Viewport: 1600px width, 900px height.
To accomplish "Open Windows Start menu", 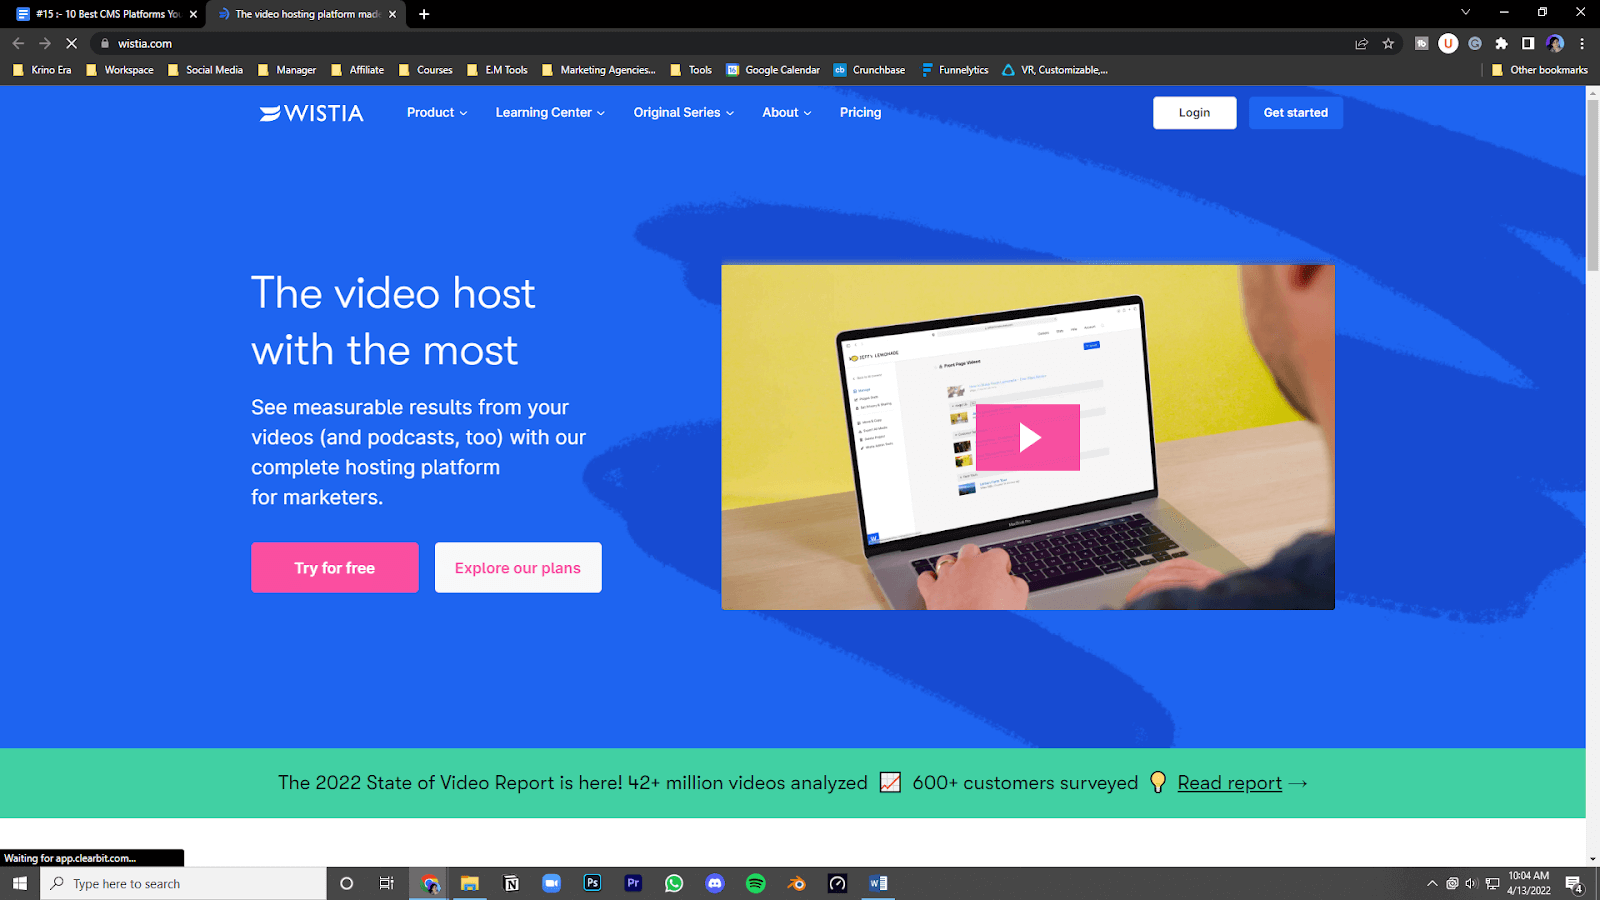I will [x=19, y=883].
